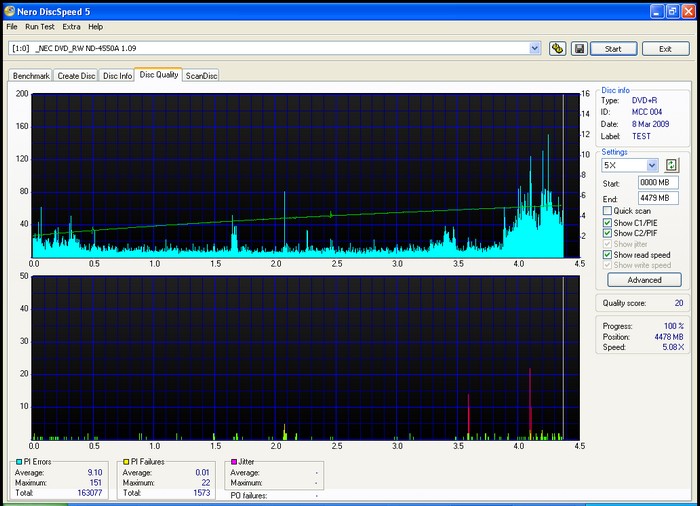
Task: Click the Jitter magenta legend icon
Action: click(235, 462)
